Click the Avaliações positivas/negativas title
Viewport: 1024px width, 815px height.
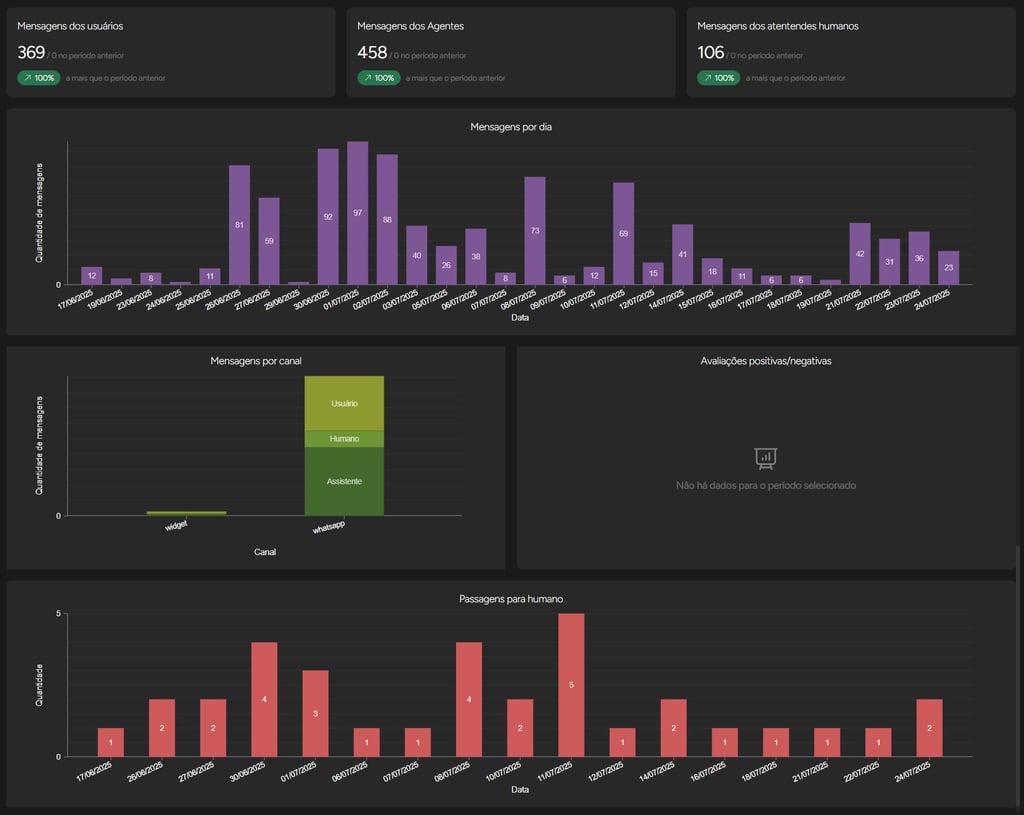(766, 360)
